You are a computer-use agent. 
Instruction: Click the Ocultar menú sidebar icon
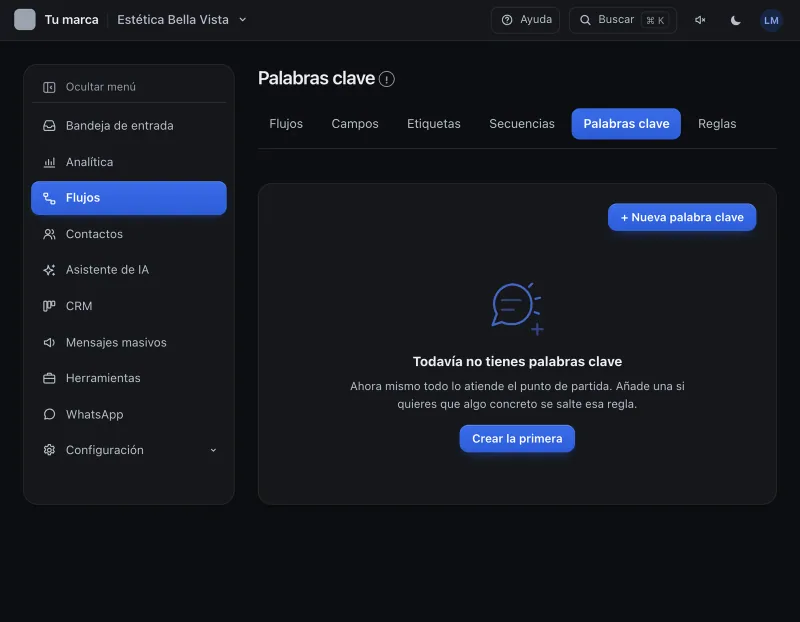click(49, 87)
